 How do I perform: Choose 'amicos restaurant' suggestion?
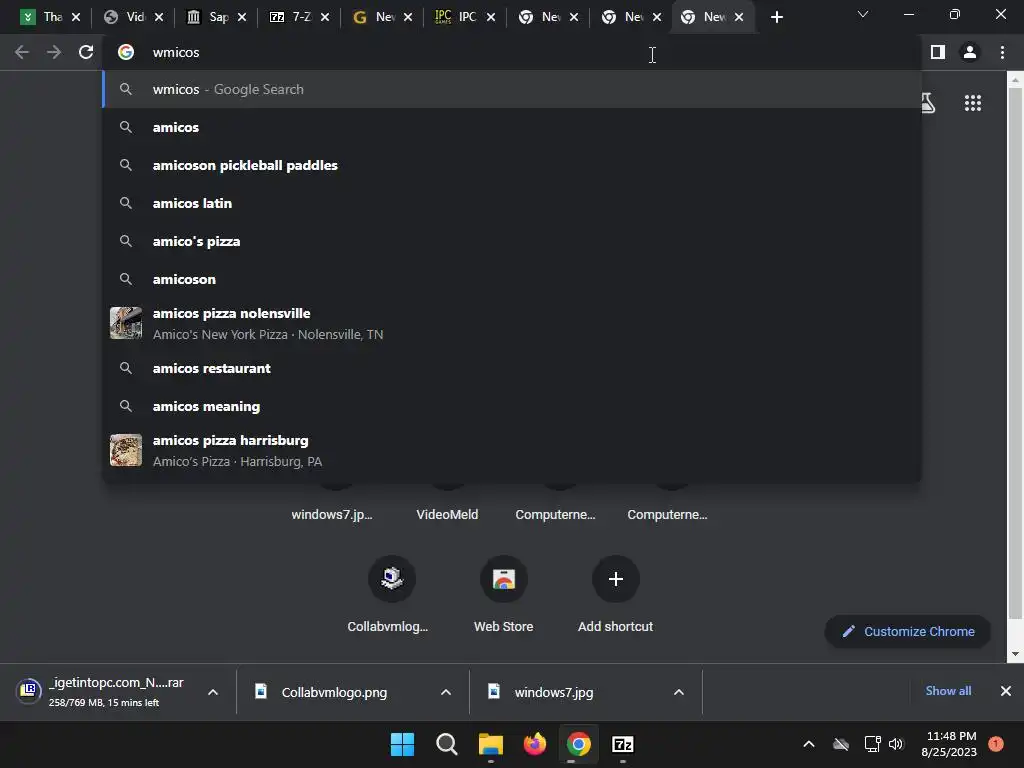(511, 368)
